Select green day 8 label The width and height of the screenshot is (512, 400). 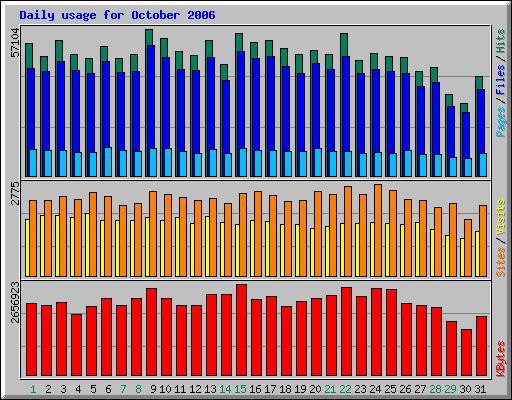tap(138, 389)
